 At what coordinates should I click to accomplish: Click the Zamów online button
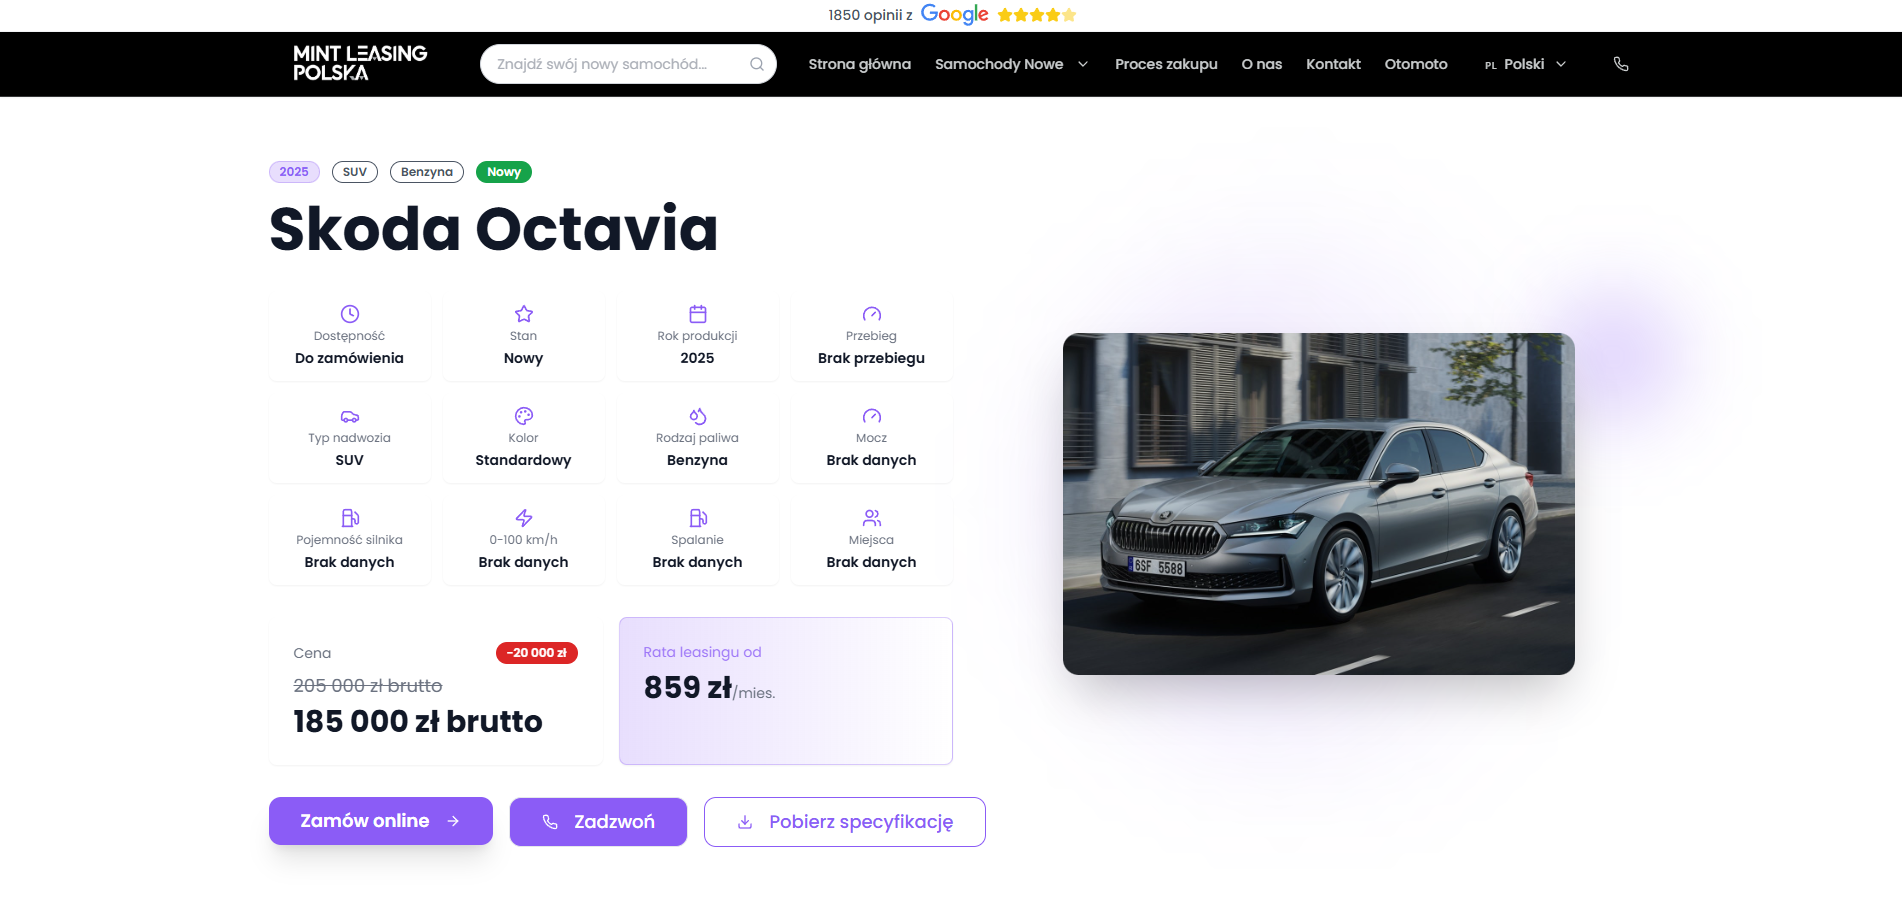380,821
